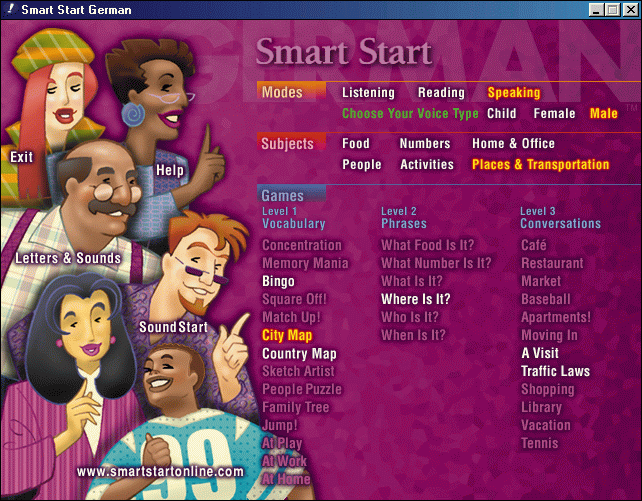642x501 pixels.
Task: Click the Subjects header label
Action: 287,144
